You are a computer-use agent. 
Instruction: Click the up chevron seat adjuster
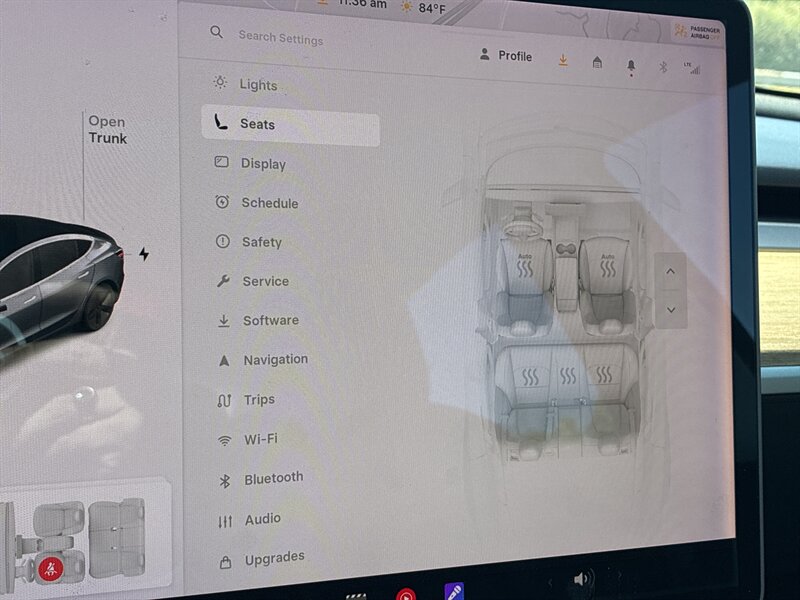click(670, 271)
